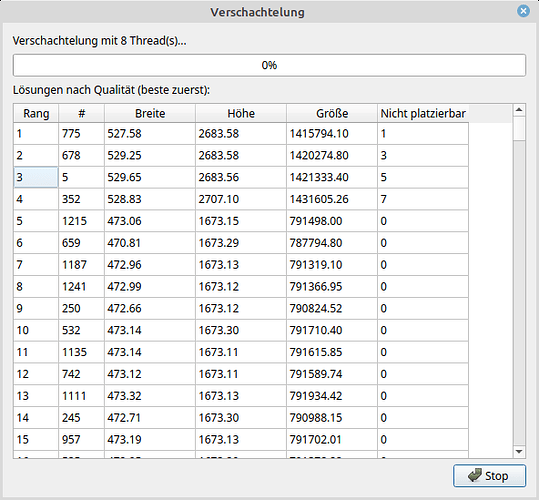Sort by the Größe column header
This screenshot has height=500, width=539.
tap(332, 113)
